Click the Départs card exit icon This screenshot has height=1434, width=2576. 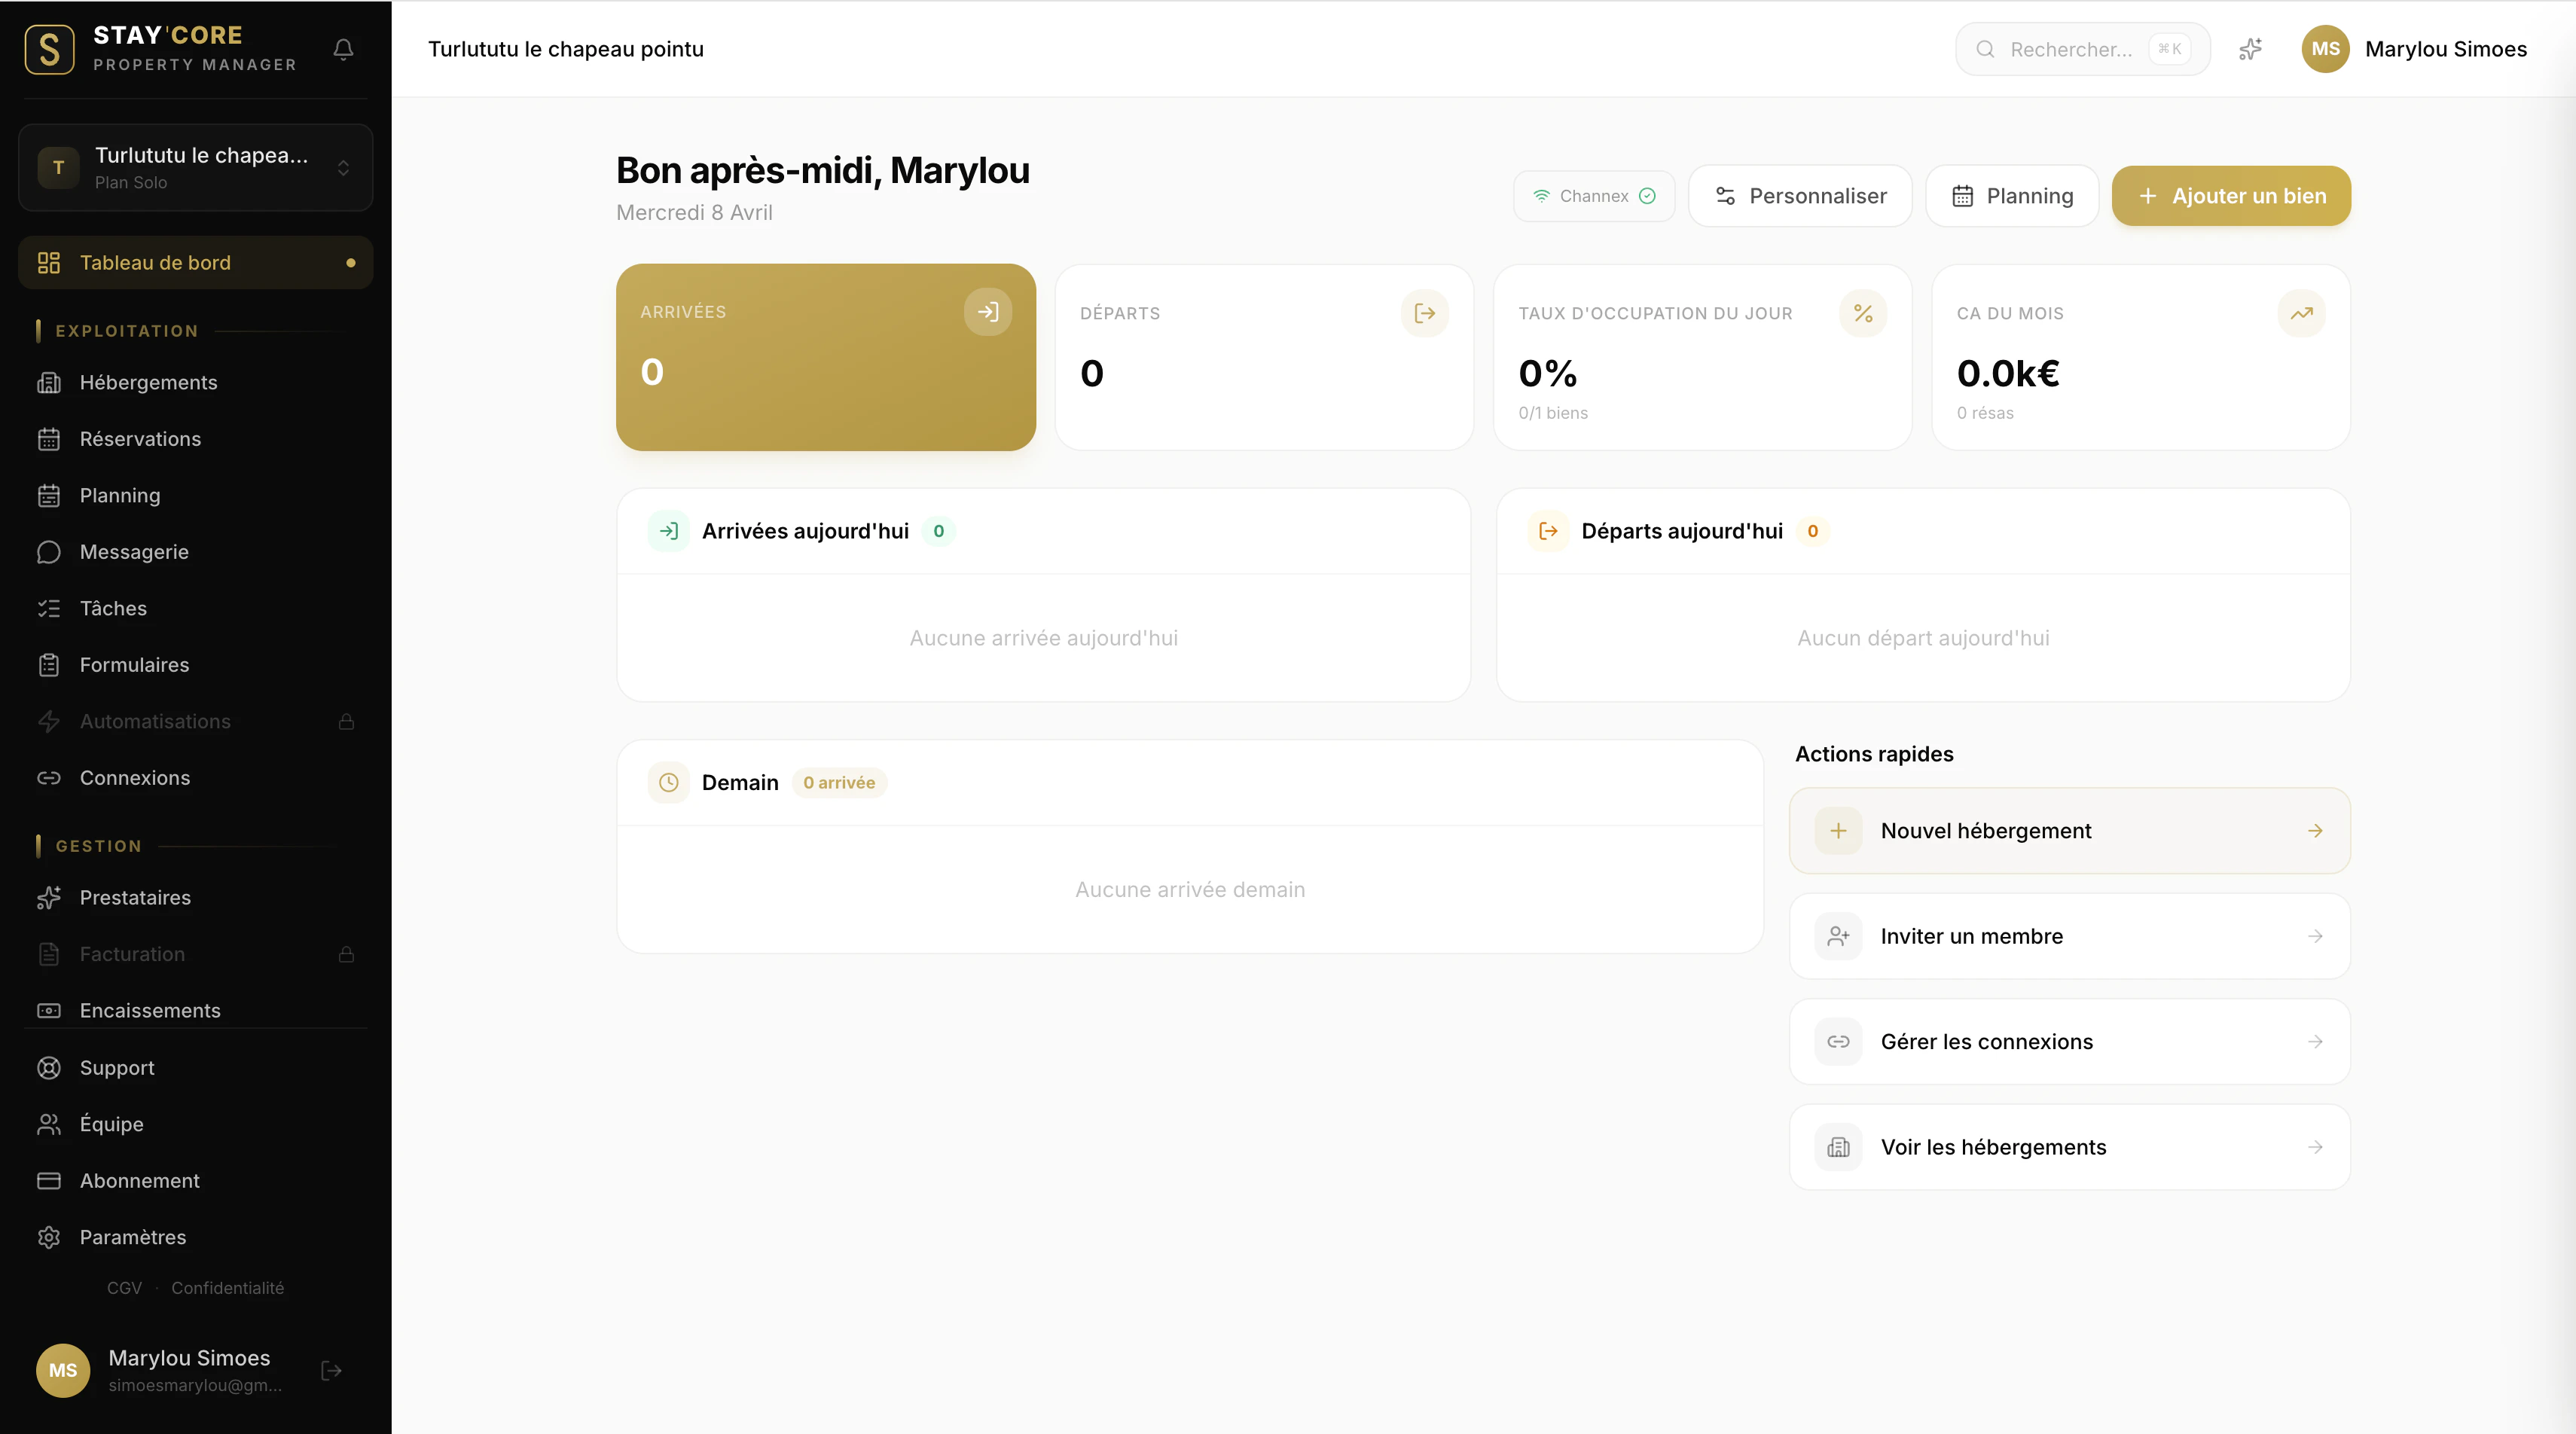click(x=1424, y=313)
